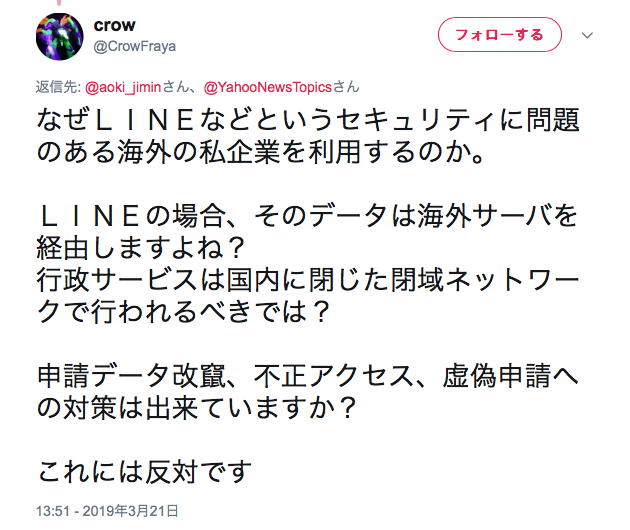This screenshot has width=630, height=530.
Task: Click the 返信先 reply-to label
Action: 58,86
